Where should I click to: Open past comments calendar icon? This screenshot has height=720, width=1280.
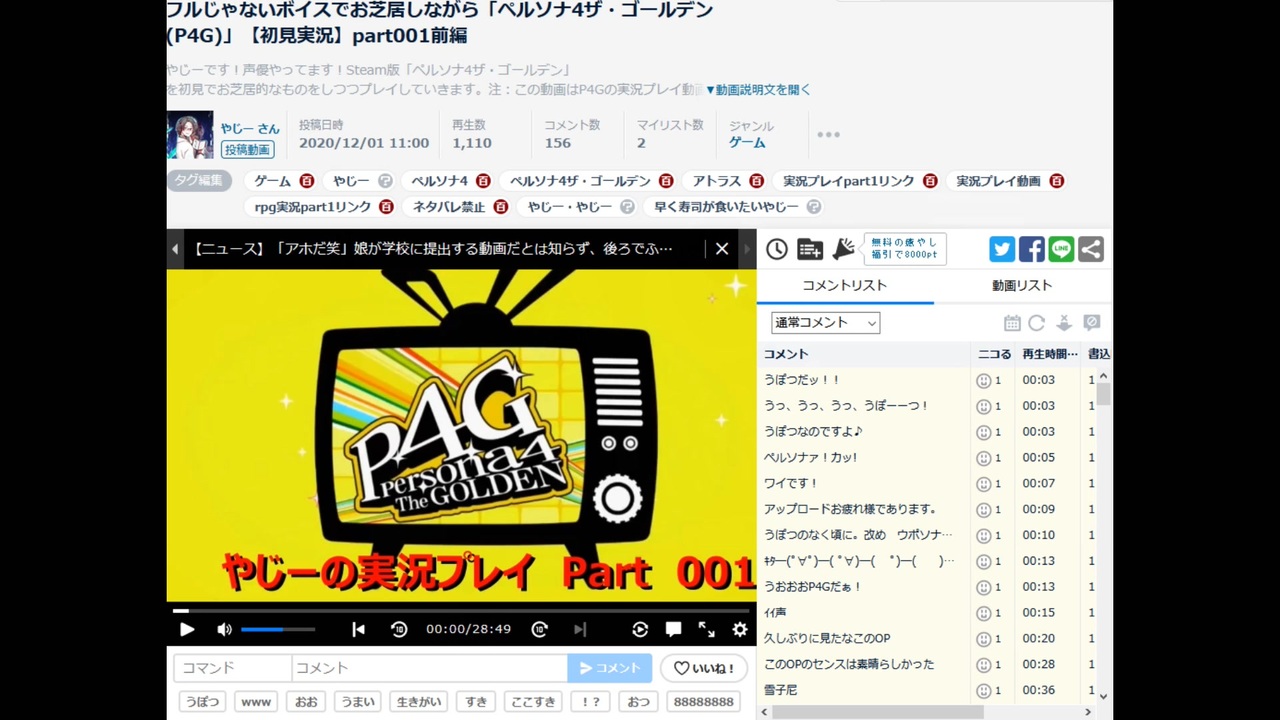pos(1012,323)
